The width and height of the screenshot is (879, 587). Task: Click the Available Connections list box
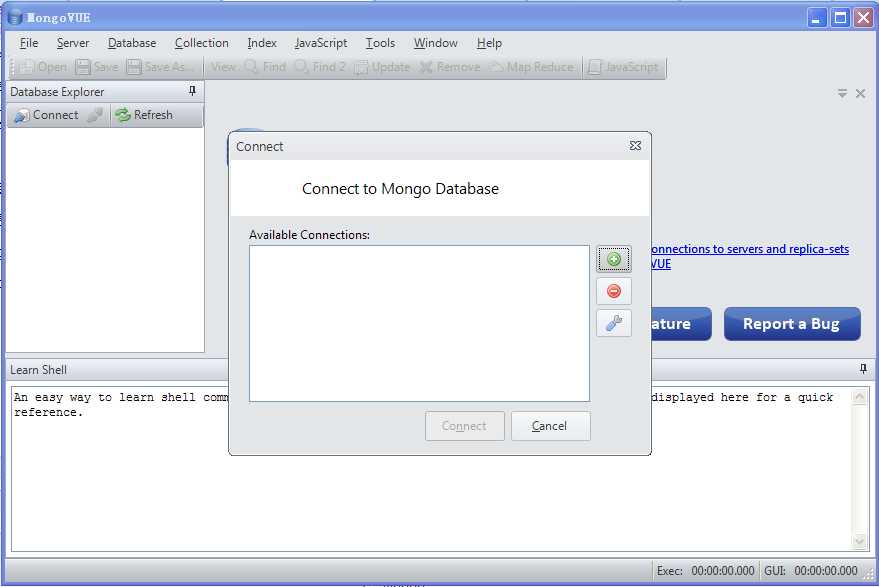tap(419, 323)
